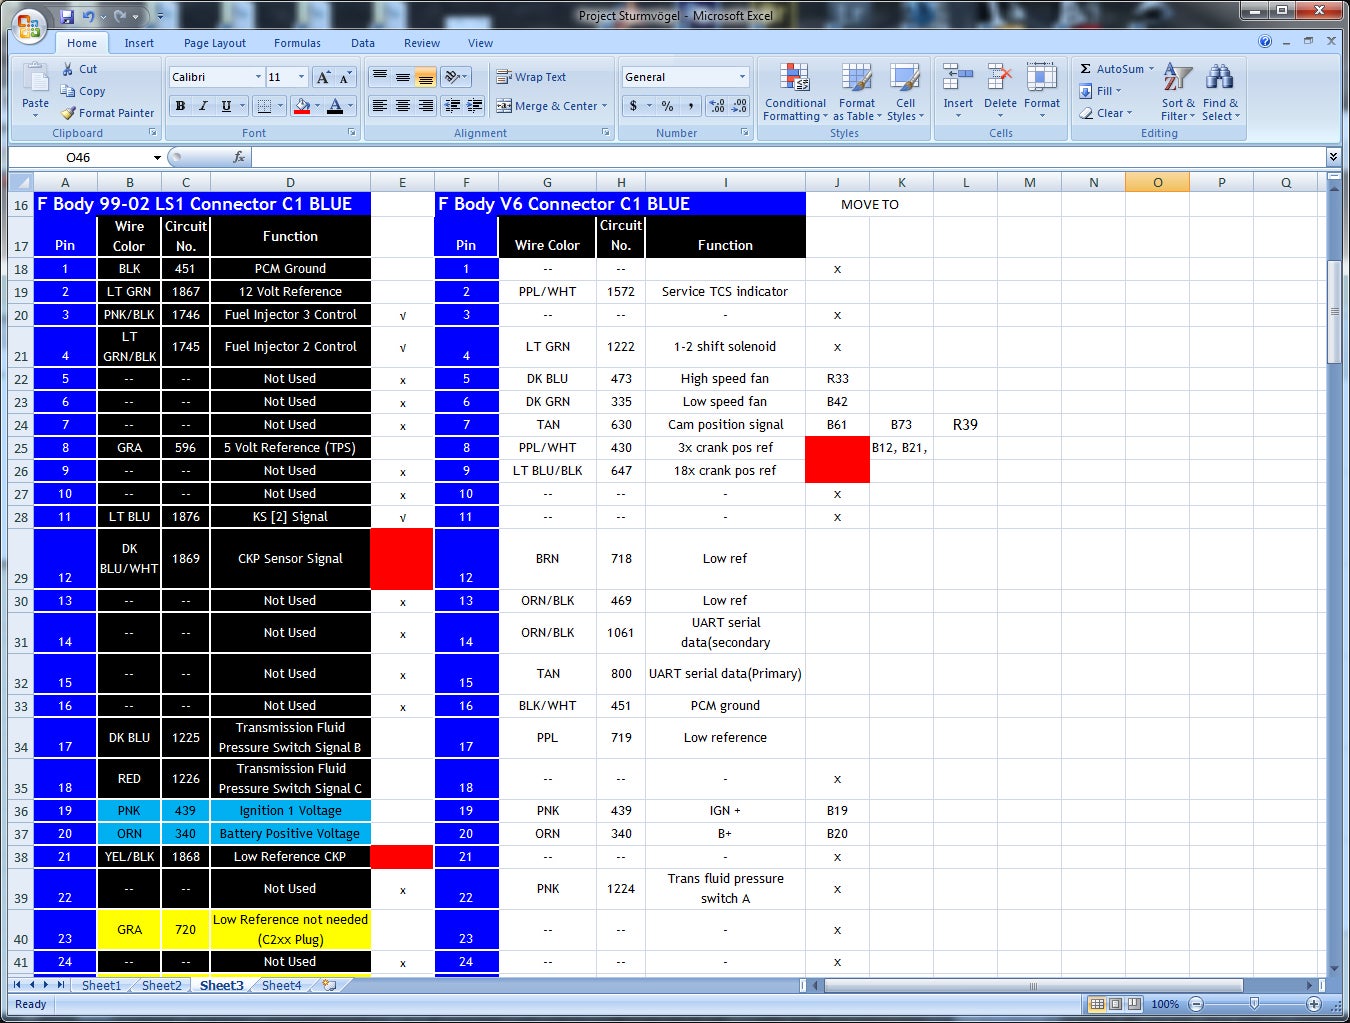The height and width of the screenshot is (1023, 1350).
Task: Save workbook from Quick Access Toolbar
Action: point(67,16)
